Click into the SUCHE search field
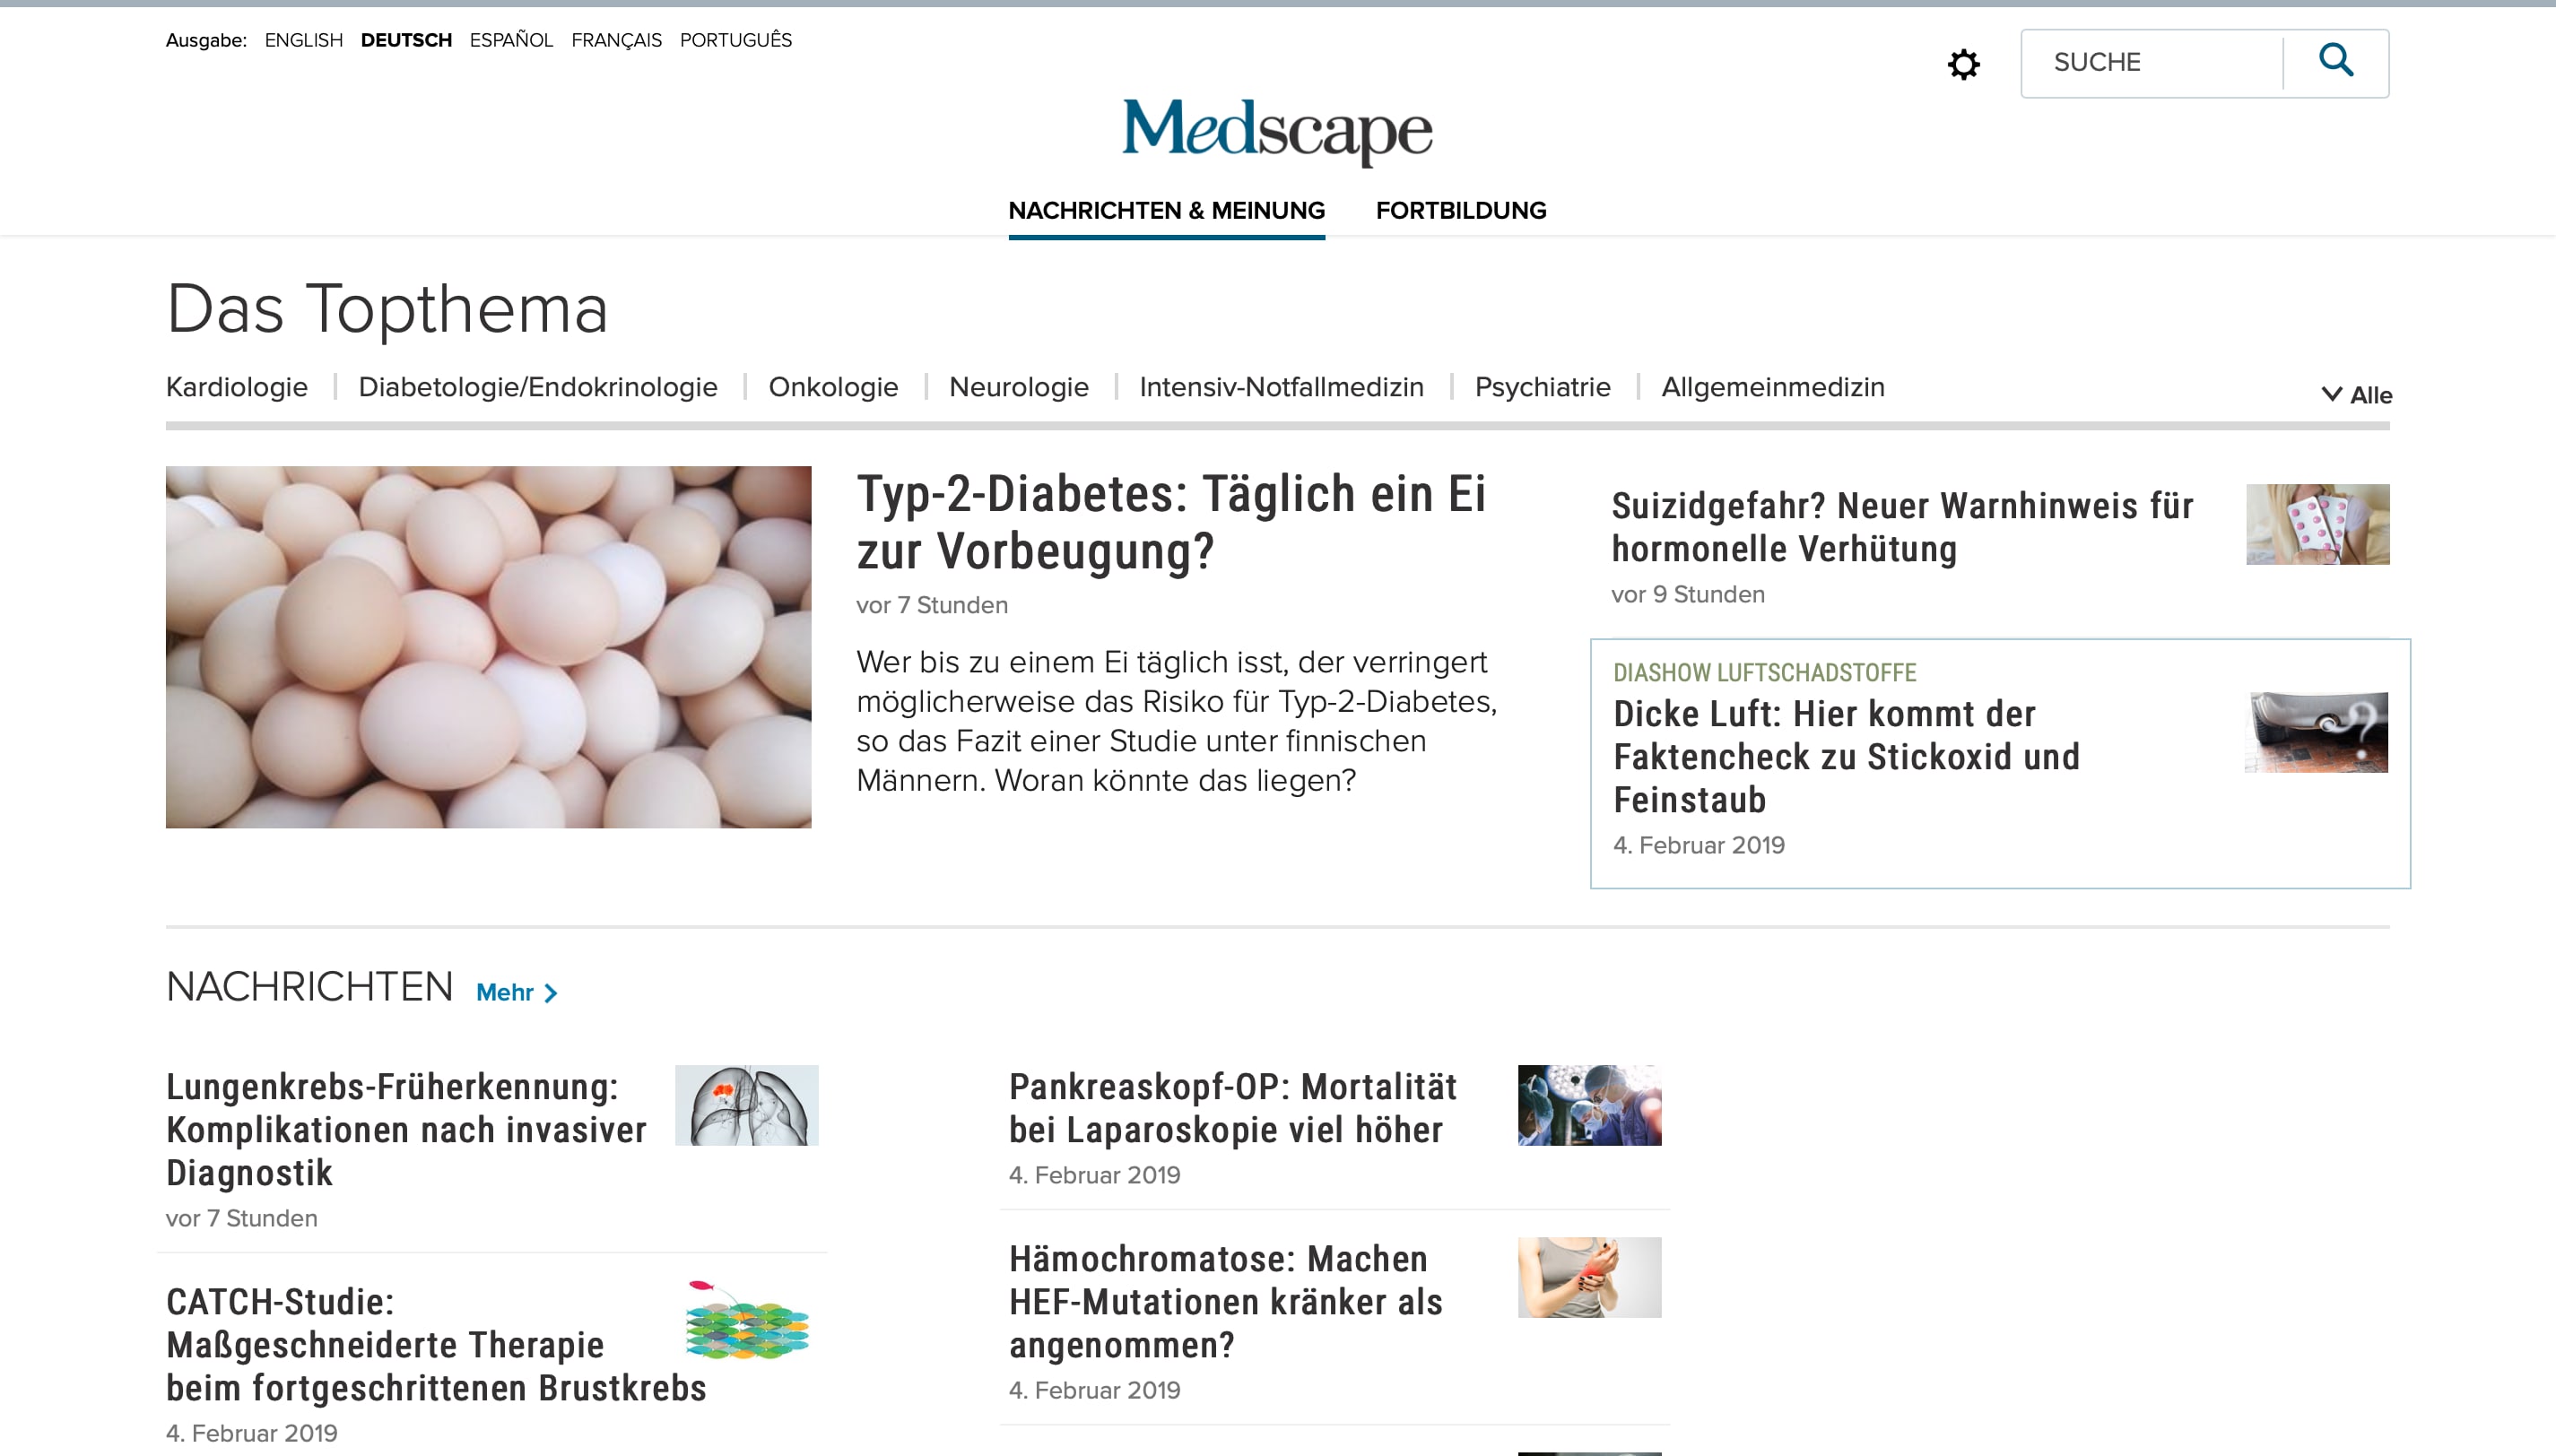This screenshot has width=2556, height=1456. [x=2151, y=63]
